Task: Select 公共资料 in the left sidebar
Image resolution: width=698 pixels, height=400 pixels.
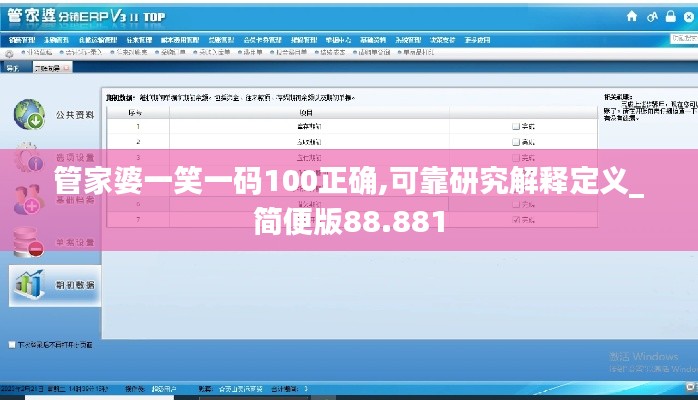Action: click(75, 115)
